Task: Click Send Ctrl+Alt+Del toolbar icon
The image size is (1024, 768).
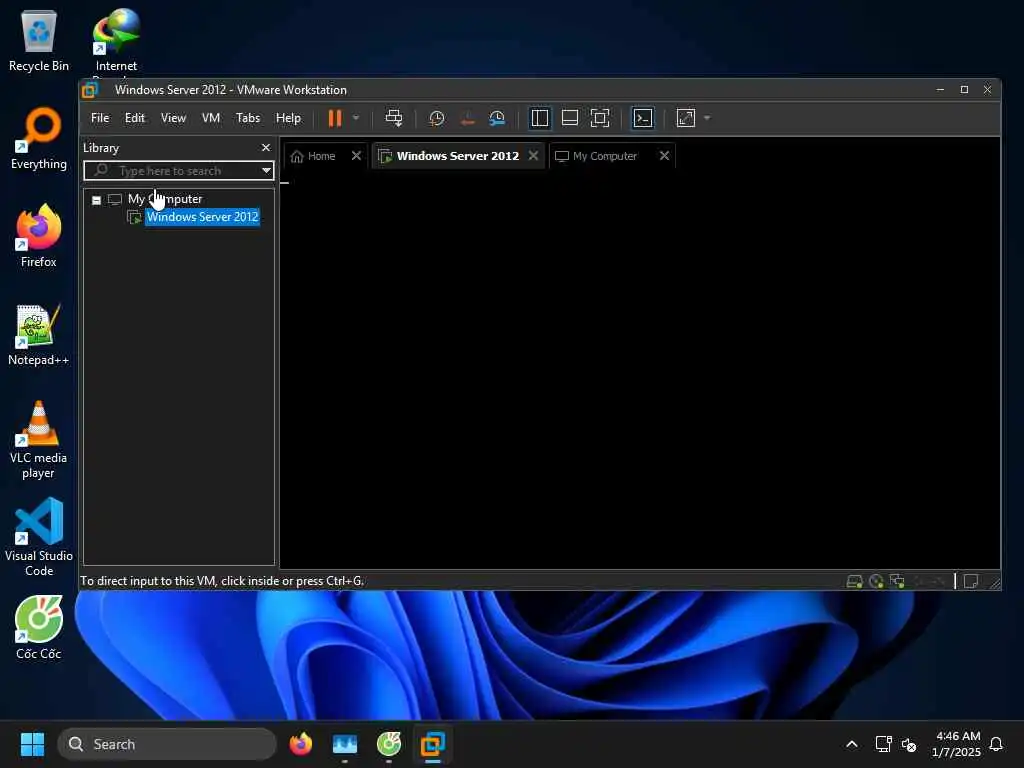Action: click(x=394, y=118)
